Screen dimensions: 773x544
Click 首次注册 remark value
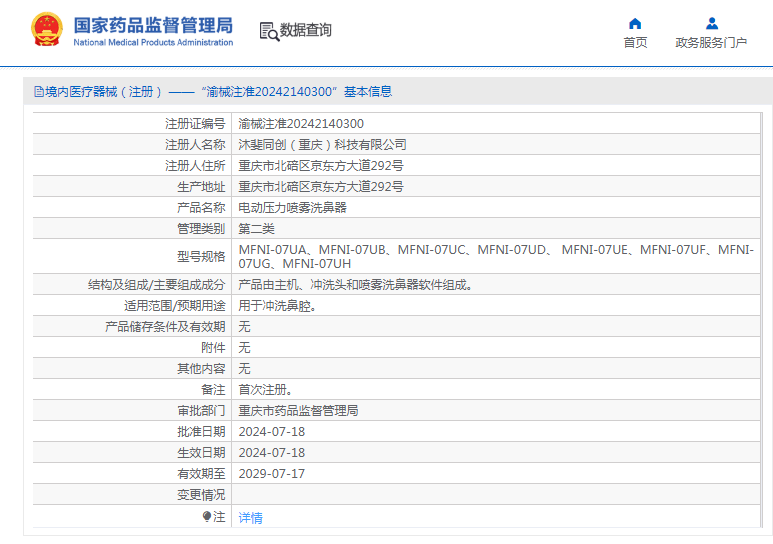265,390
